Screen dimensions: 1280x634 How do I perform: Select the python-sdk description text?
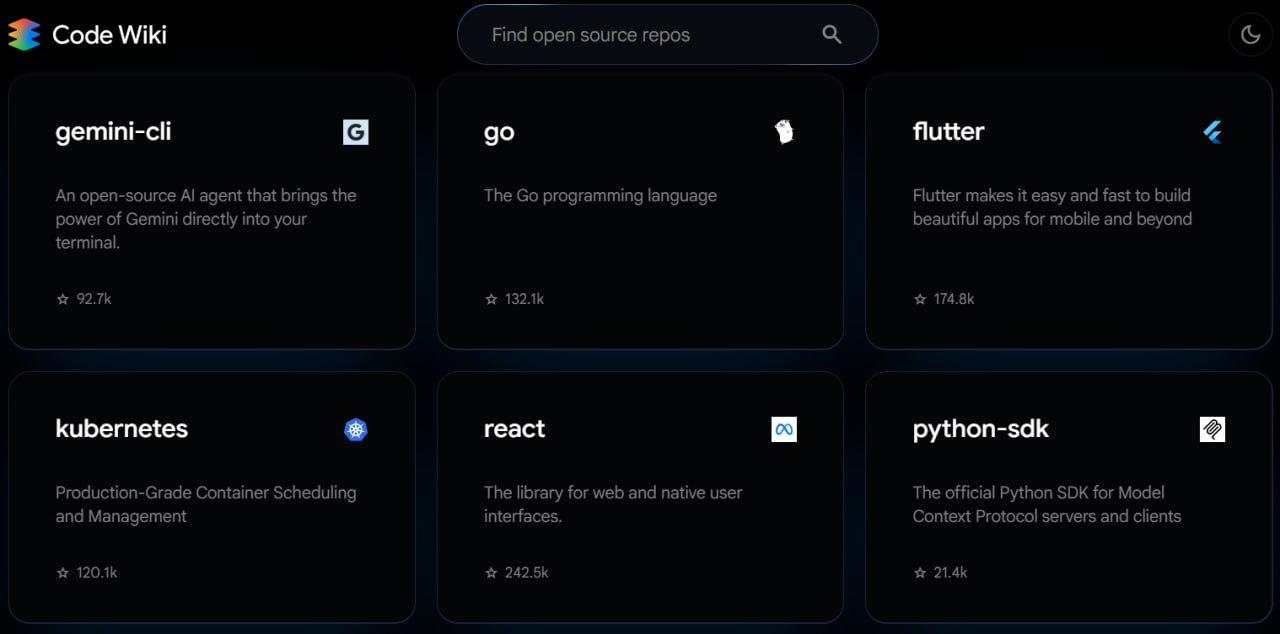tap(1047, 504)
